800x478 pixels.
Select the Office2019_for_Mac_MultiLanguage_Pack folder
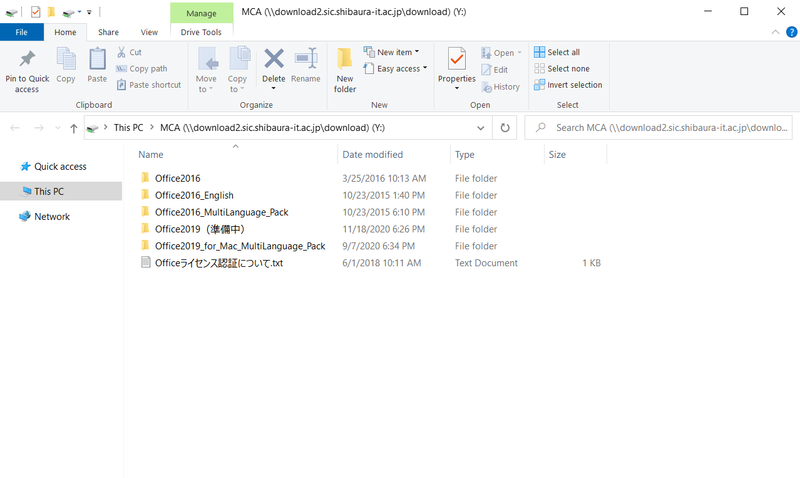240,245
